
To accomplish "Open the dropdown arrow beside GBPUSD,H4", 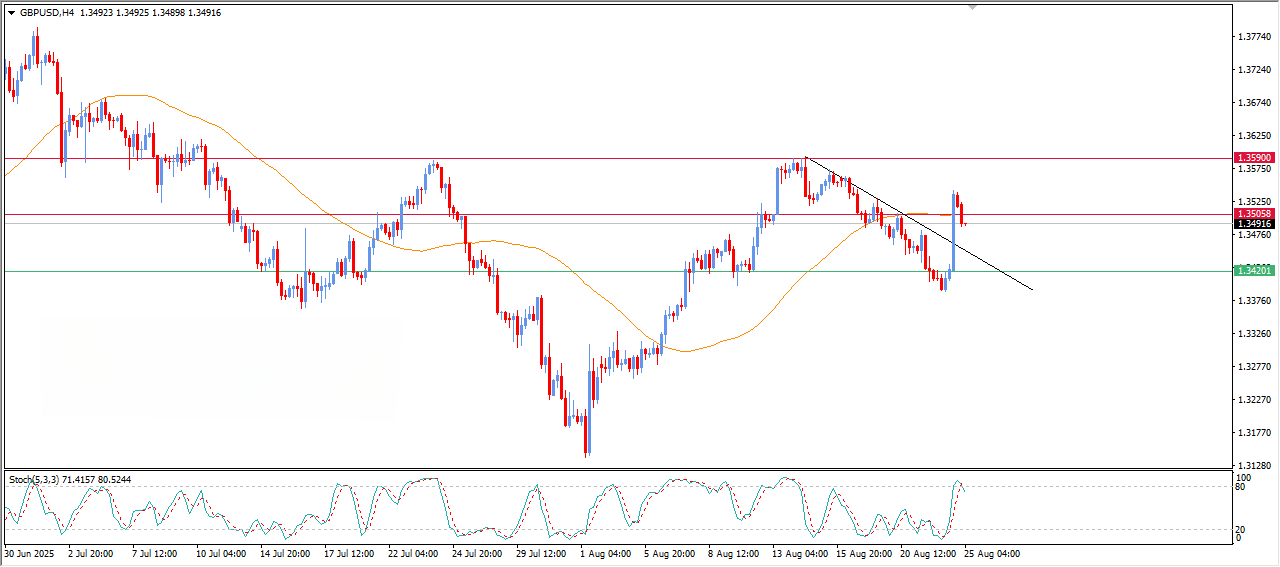I will click(11, 14).
